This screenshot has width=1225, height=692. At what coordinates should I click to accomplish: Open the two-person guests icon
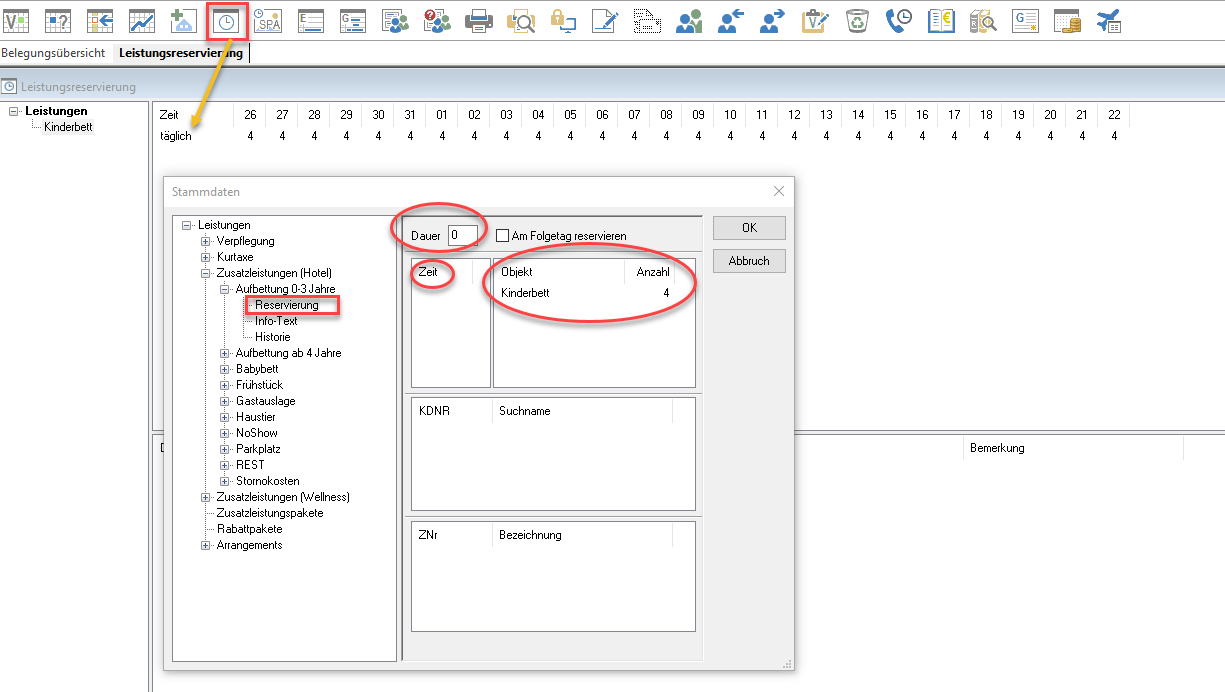click(x=689, y=20)
